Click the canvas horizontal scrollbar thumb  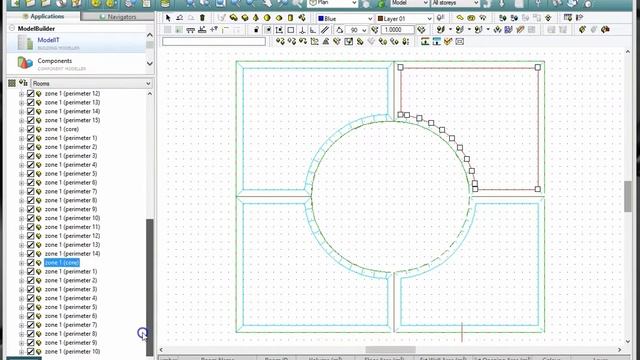point(391,350)
